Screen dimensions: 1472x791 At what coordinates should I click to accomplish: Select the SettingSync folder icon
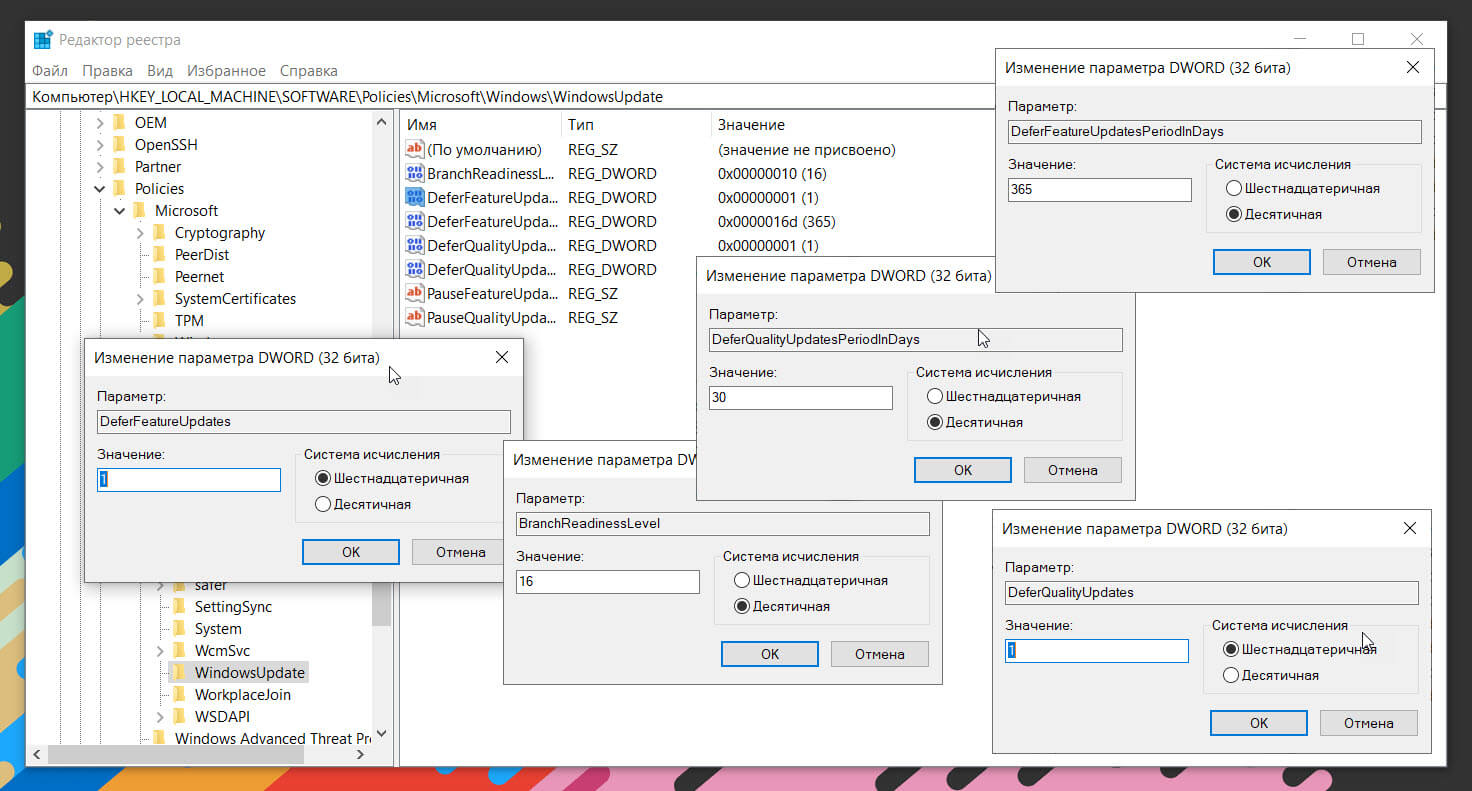(x=179, y=607)
